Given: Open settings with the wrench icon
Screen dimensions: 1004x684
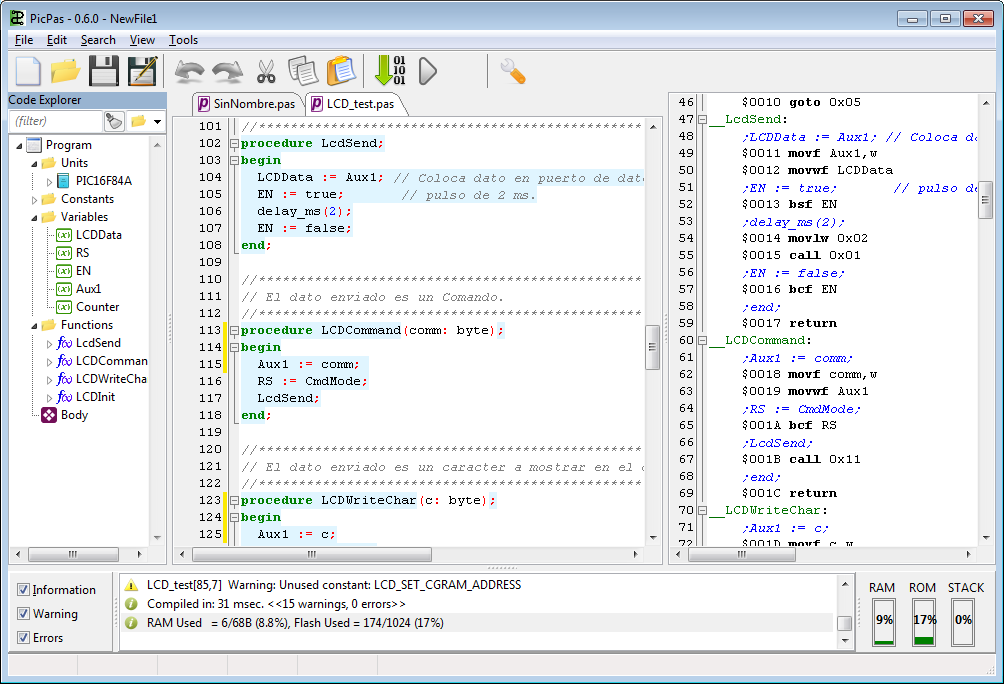Looking at the screenshot, I should coord(512,71).
